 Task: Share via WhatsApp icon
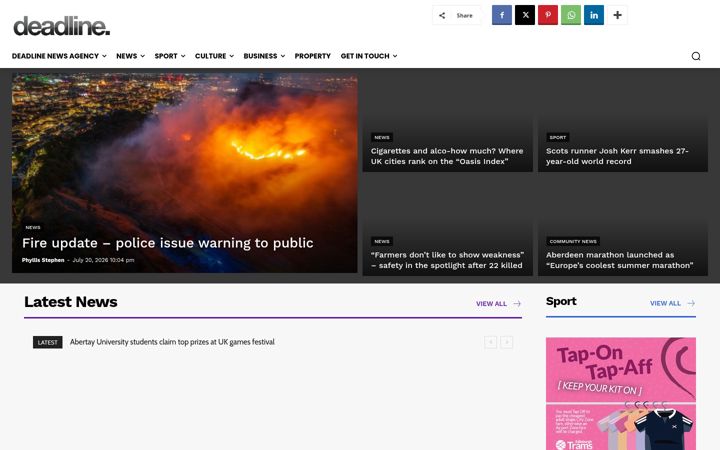click(x=571, y=15)
